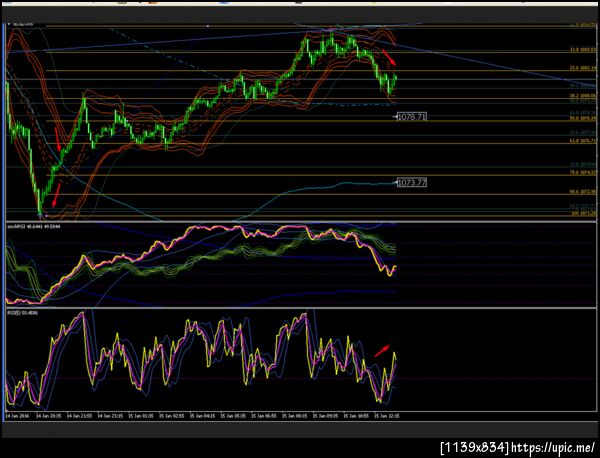Screen dimensions: 600x458
Task: Click the 1073.77 price label
Action: (412, 183)
